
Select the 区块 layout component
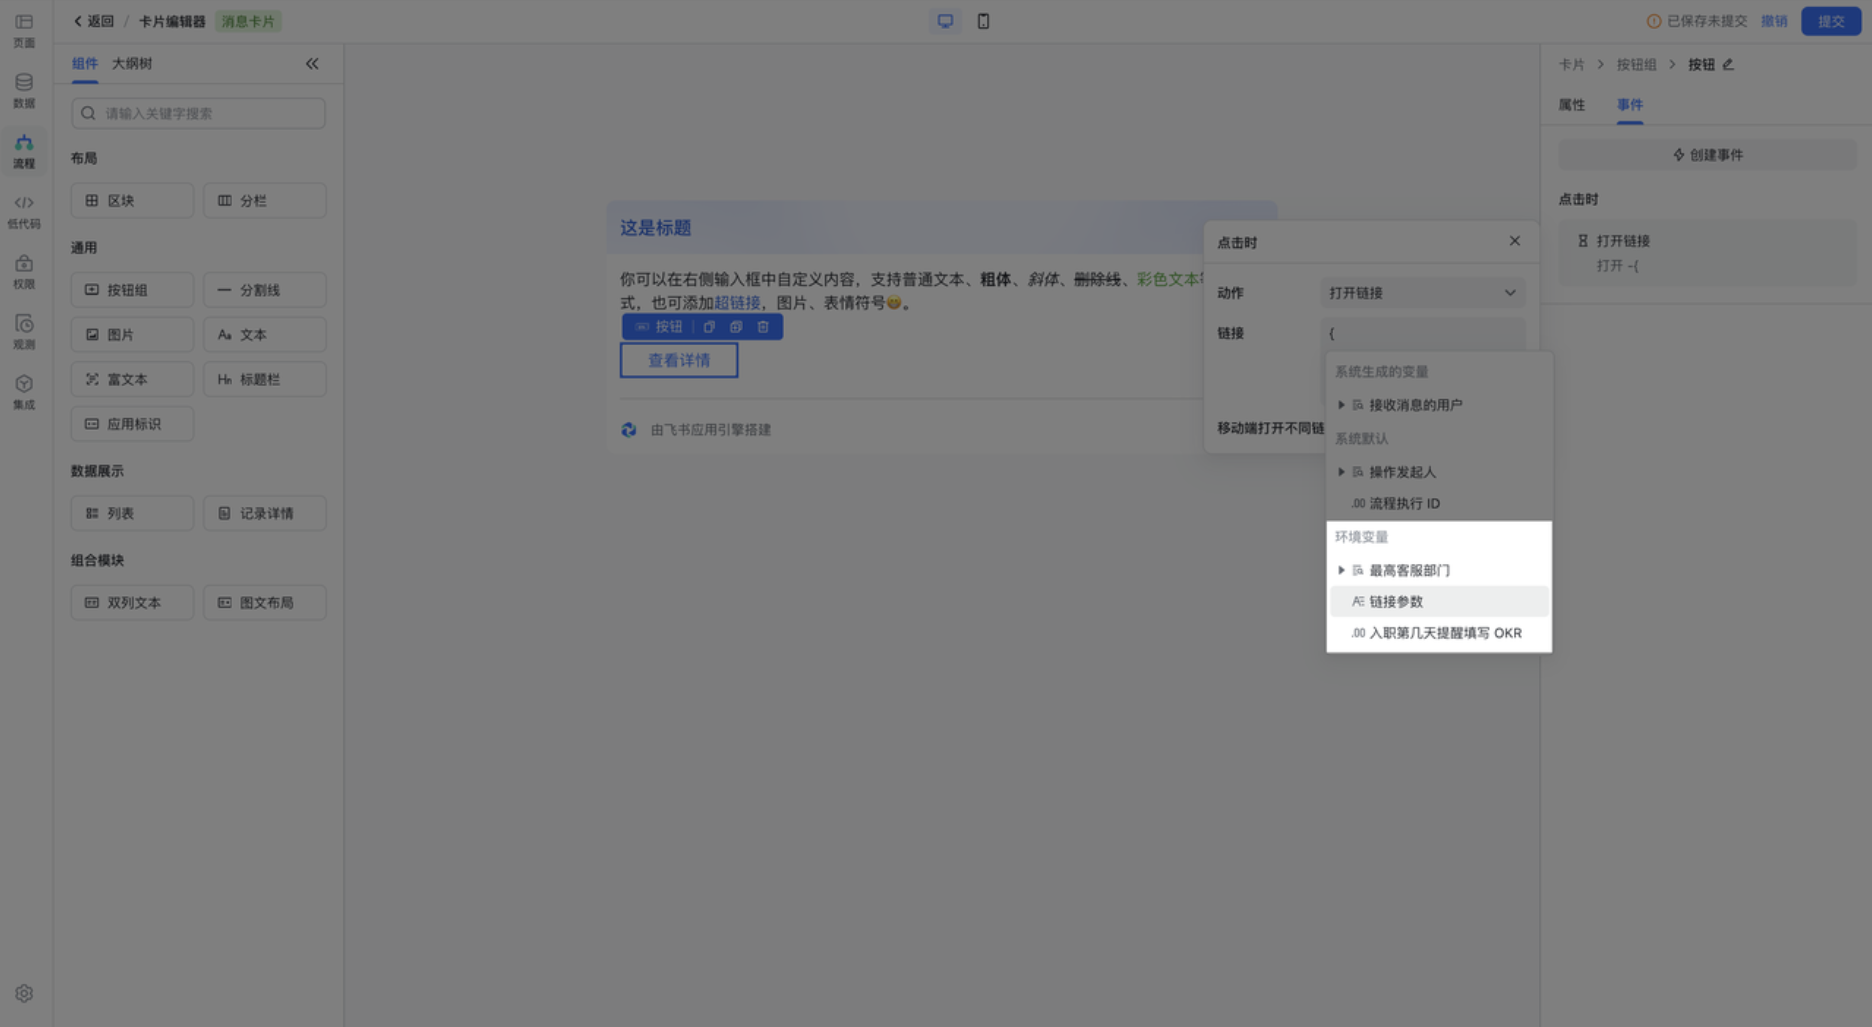pyautogui.click(x=132, y=201)
